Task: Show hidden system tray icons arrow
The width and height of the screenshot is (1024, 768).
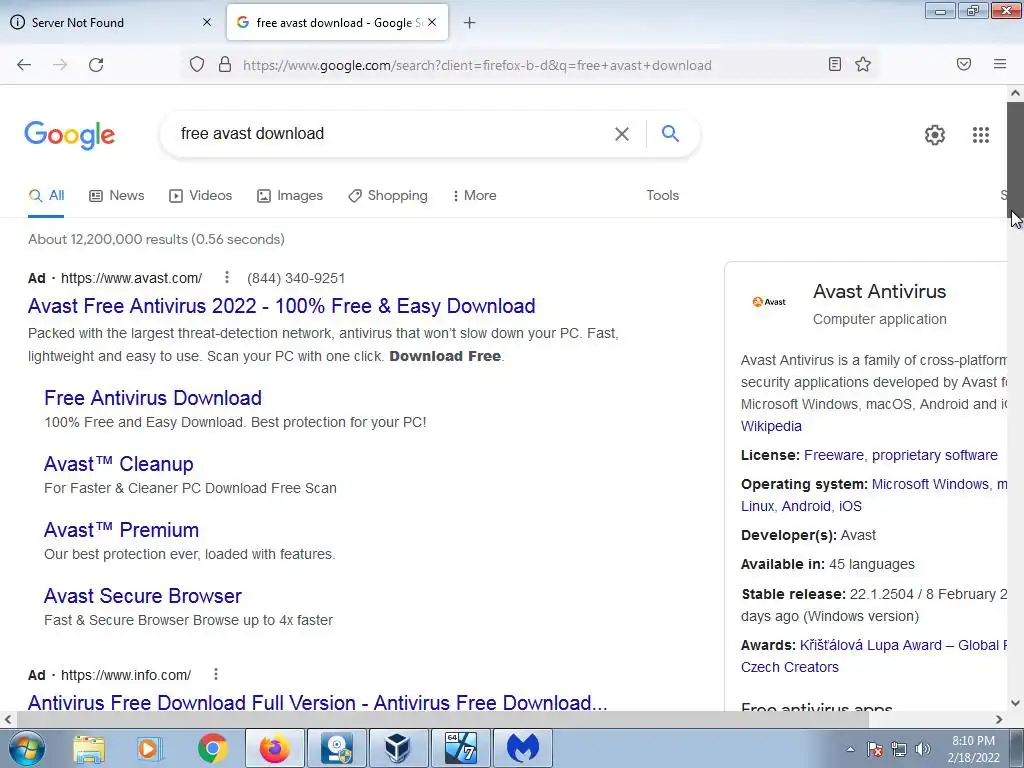Action: (850, 749)
